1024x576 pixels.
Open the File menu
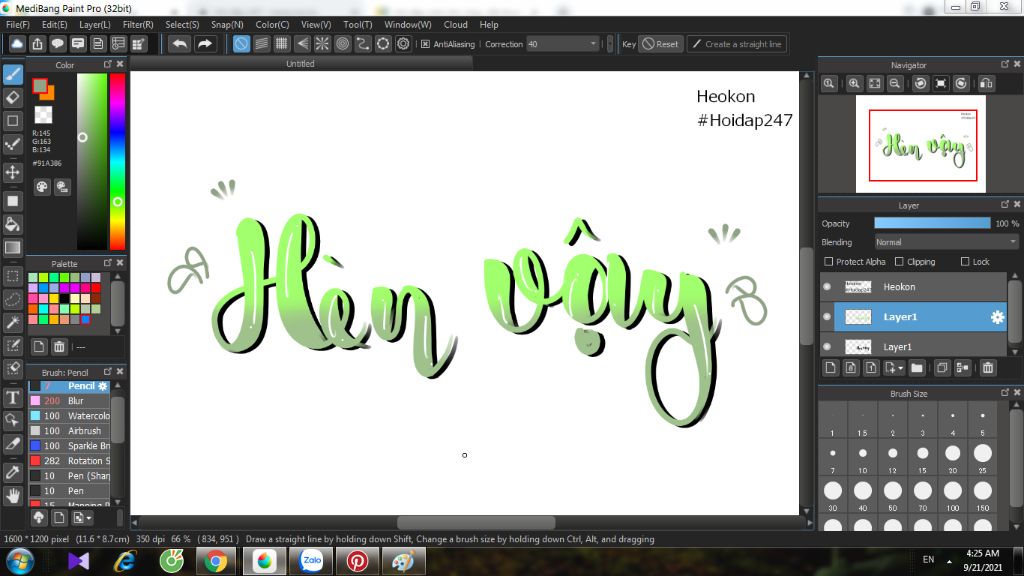(18, 24)
